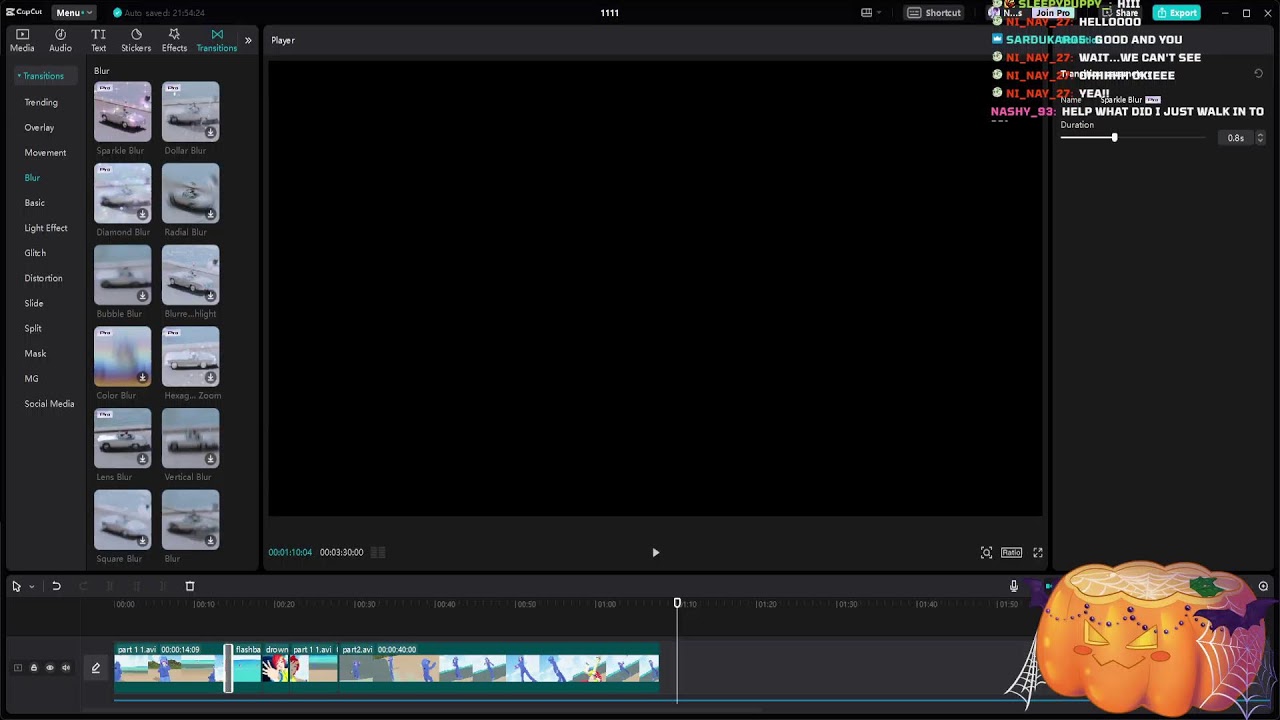Download the Color Blur transition
The width and height of the screenshot is (1280, 720).
click(x=142, y=377)
